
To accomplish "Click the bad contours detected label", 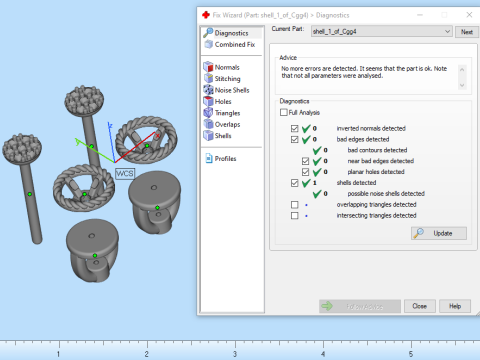I will pos(377,150).
